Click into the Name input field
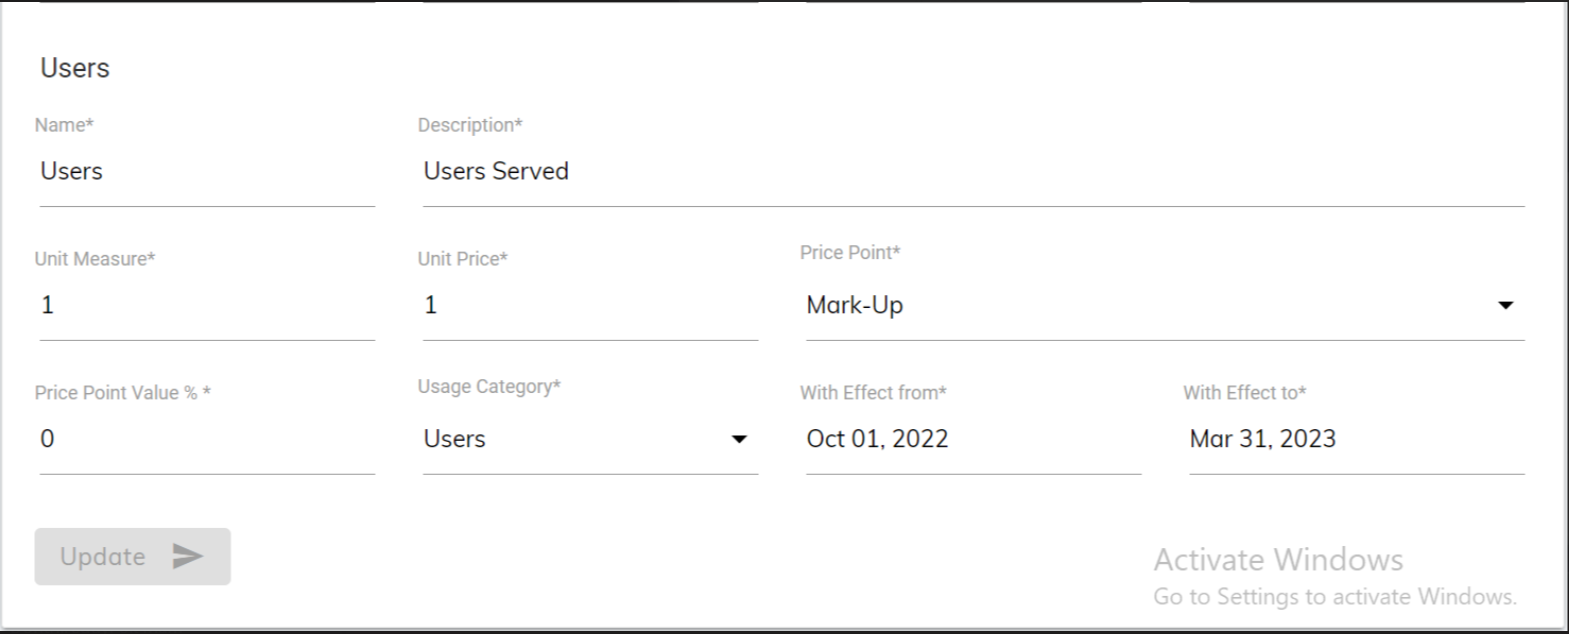Image resolution: width=1569 pixels, height=634 pixels. (x=207, y=171)
